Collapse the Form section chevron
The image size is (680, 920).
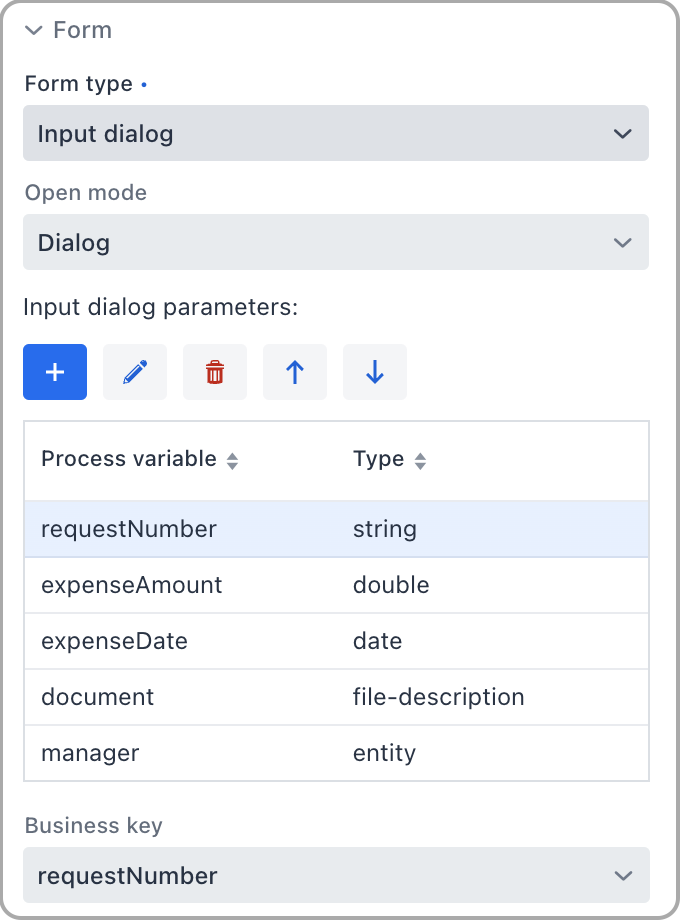[34, 31]
